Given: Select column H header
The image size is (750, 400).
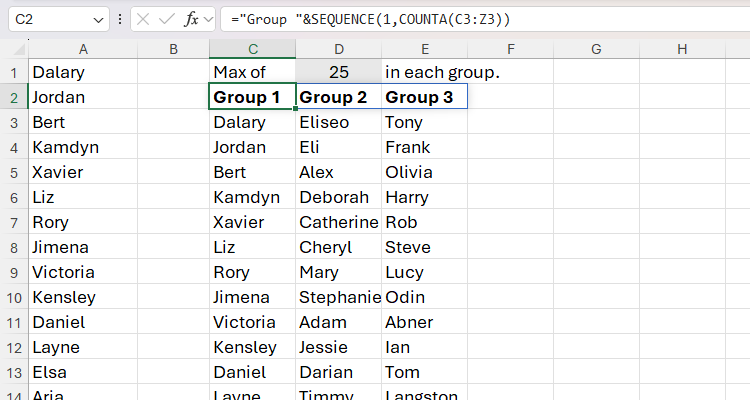Looking at the screenshot, I should coord(682,49).
